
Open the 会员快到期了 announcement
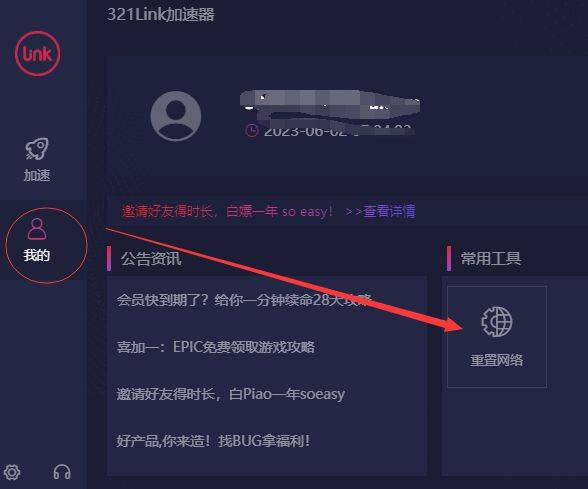[x=244, y=300]
